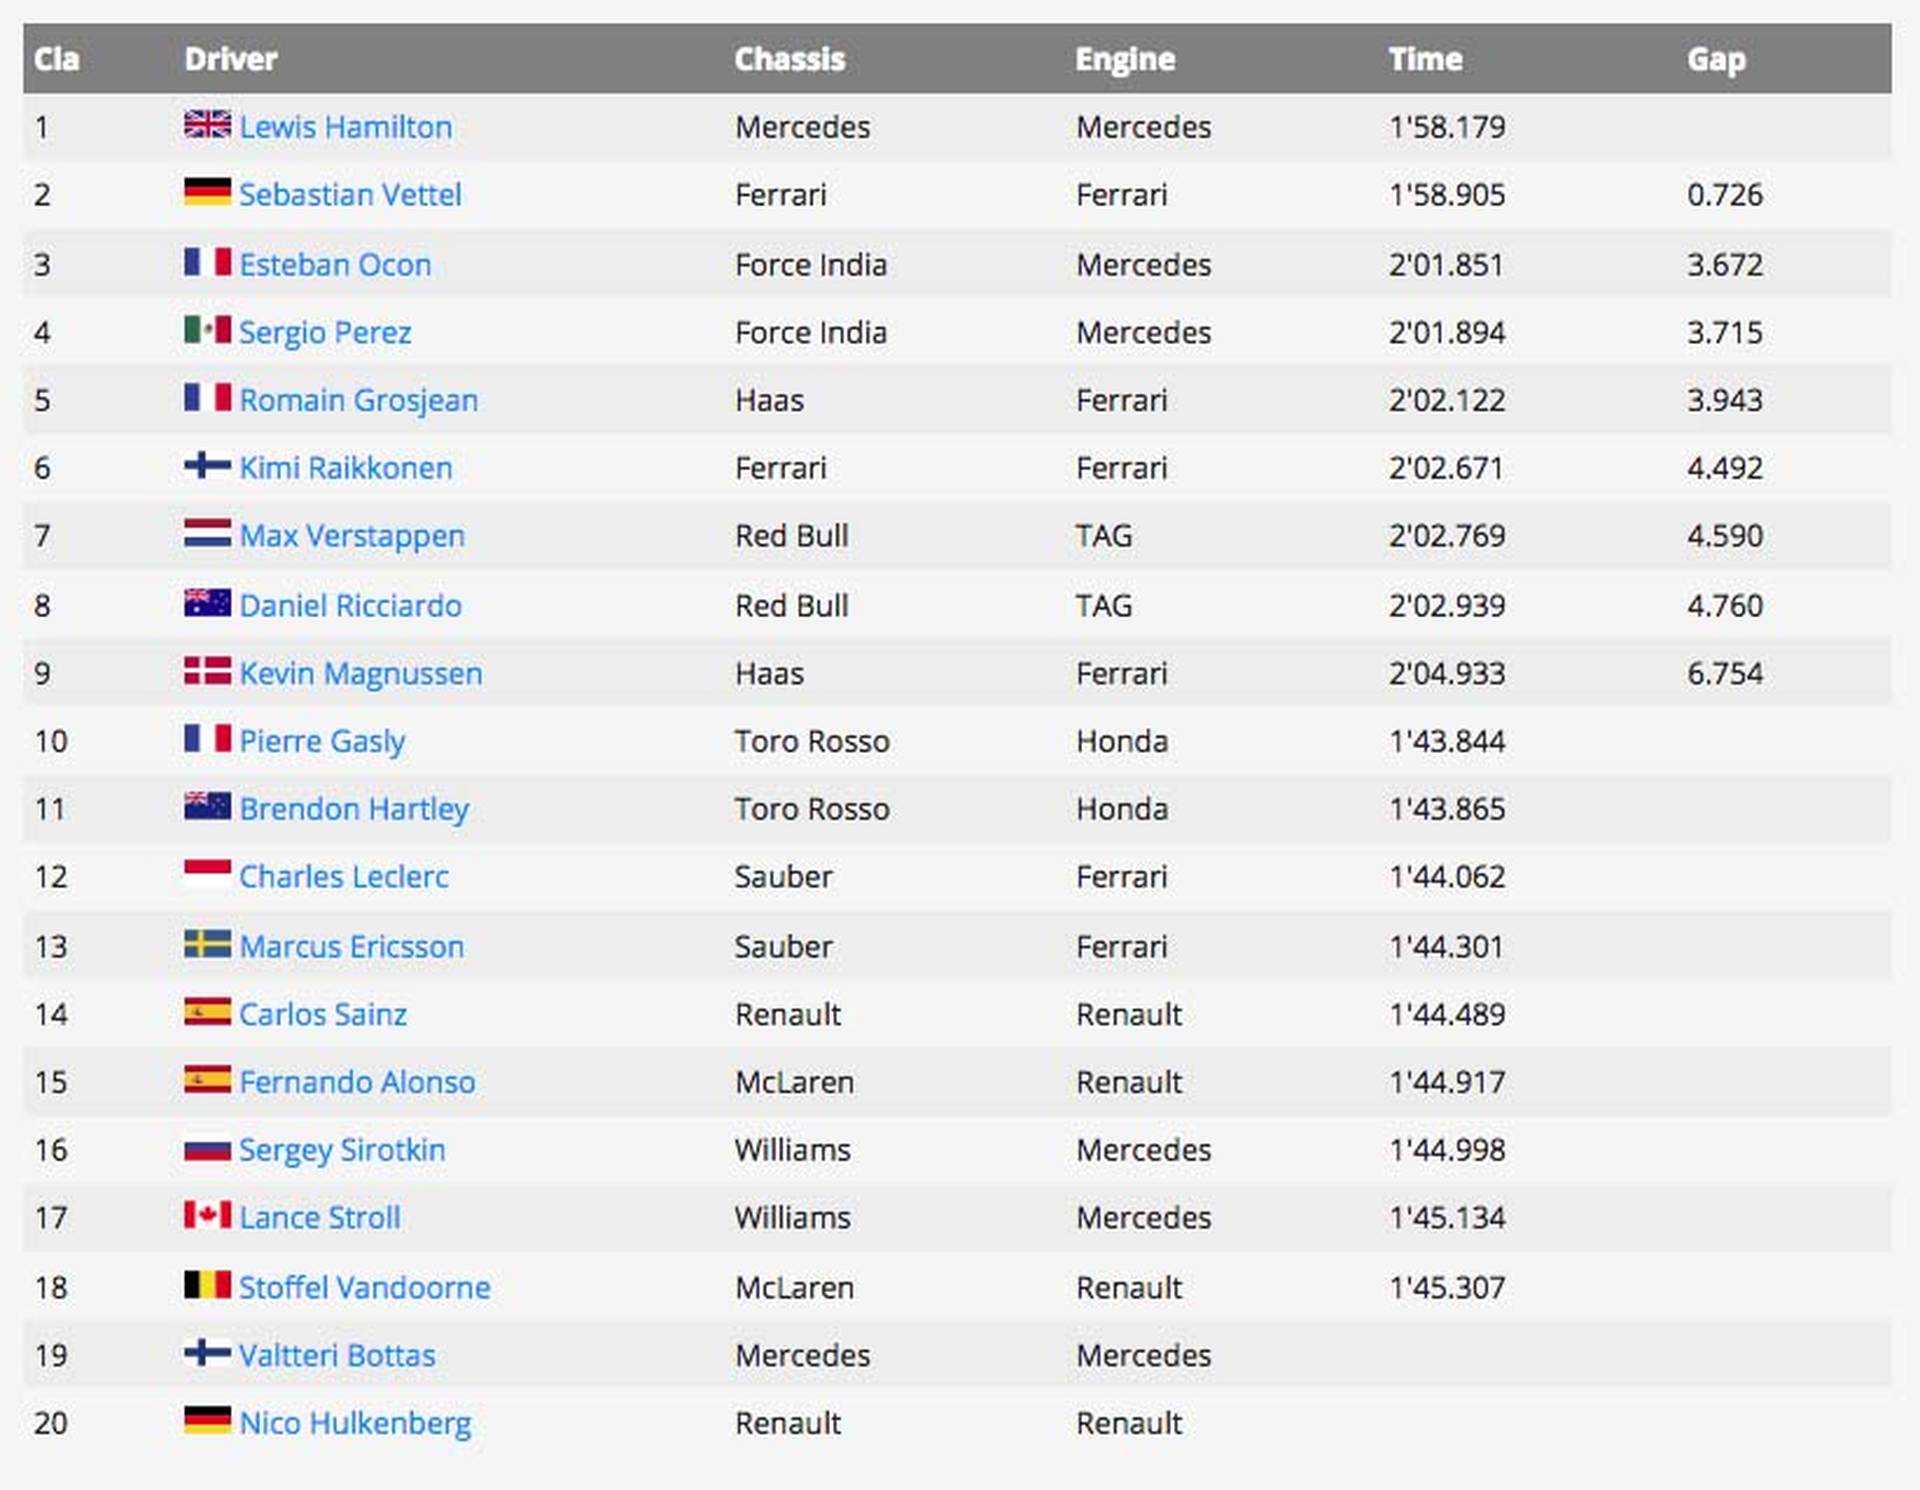Click the Canadian flag next to Lance Stroll

207,1215
